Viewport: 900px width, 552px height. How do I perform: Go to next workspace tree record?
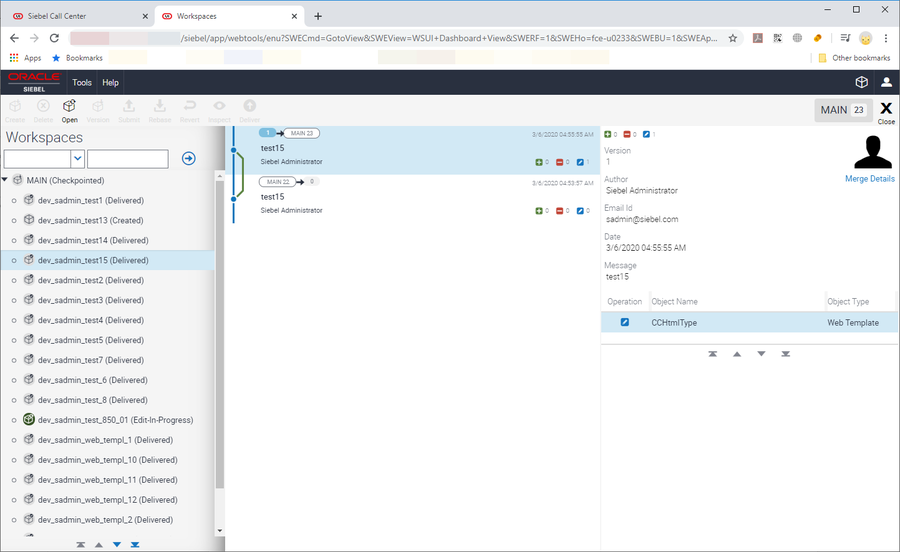pyautogui.click(x=117, y=545)
